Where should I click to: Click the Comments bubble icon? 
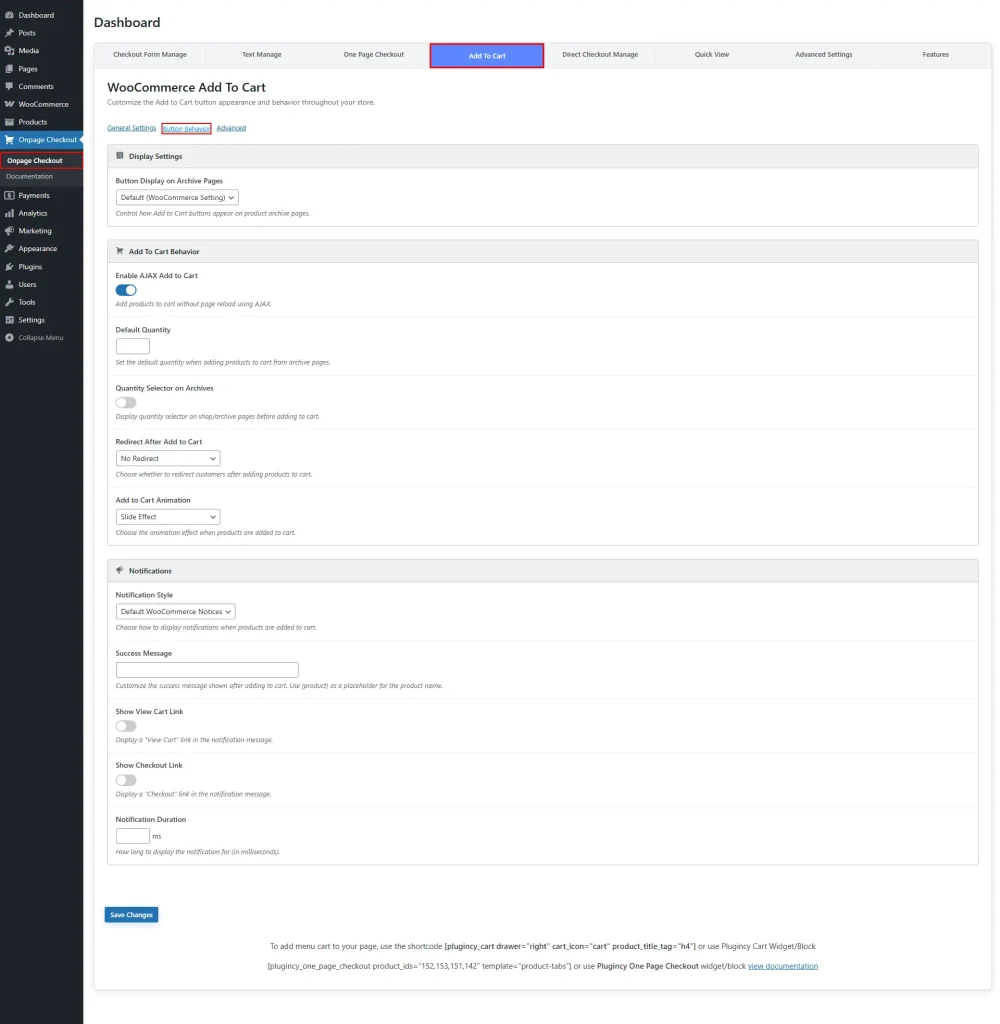tap(9, 86)
